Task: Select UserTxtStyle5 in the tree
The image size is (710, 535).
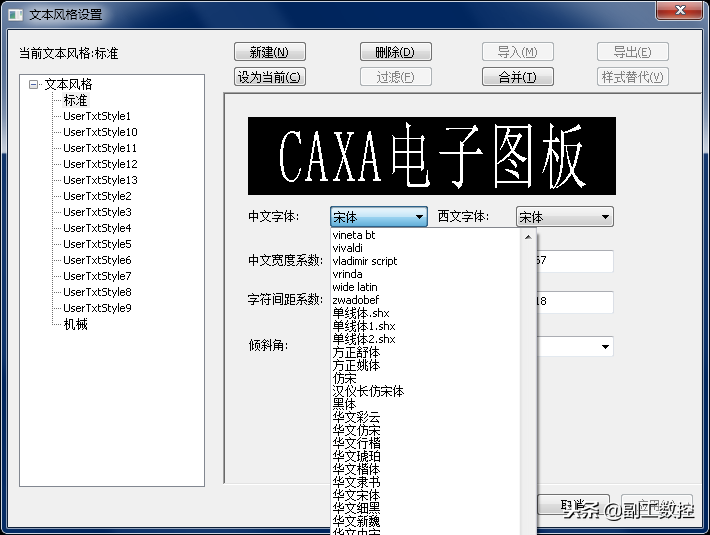Action: point(97,244)
